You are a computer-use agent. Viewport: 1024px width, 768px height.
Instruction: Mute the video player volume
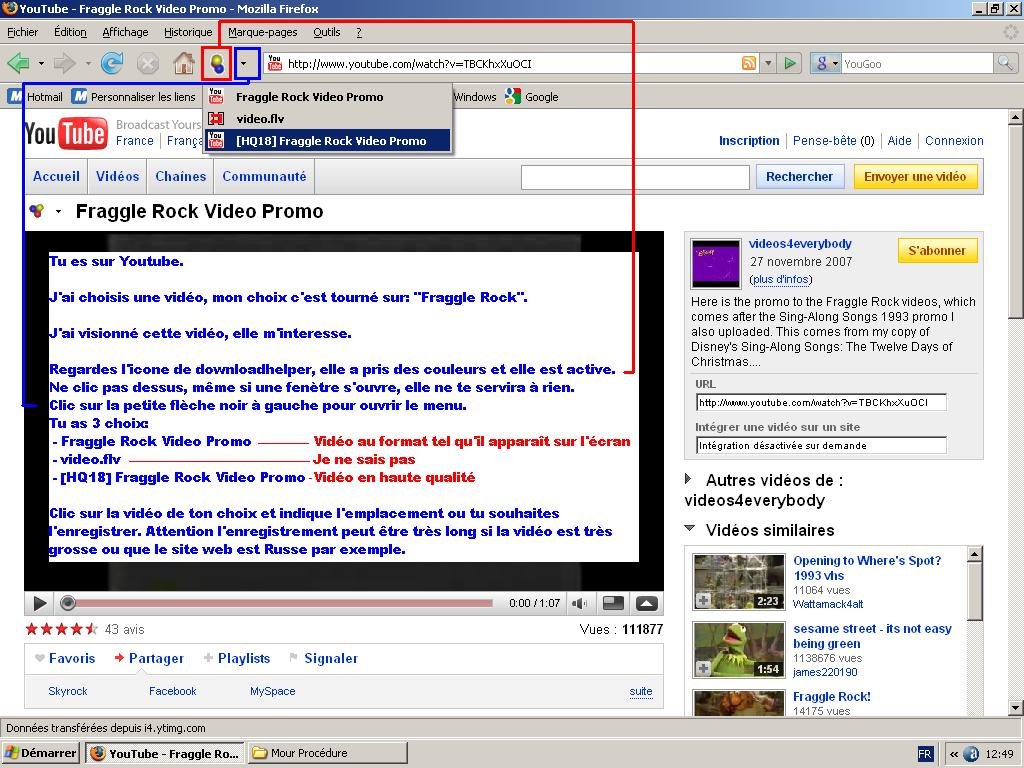pos(578,603)
